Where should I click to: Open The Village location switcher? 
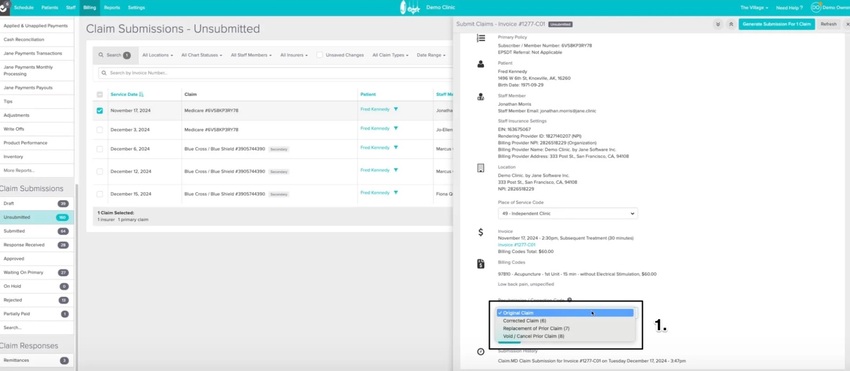[754, 8]
